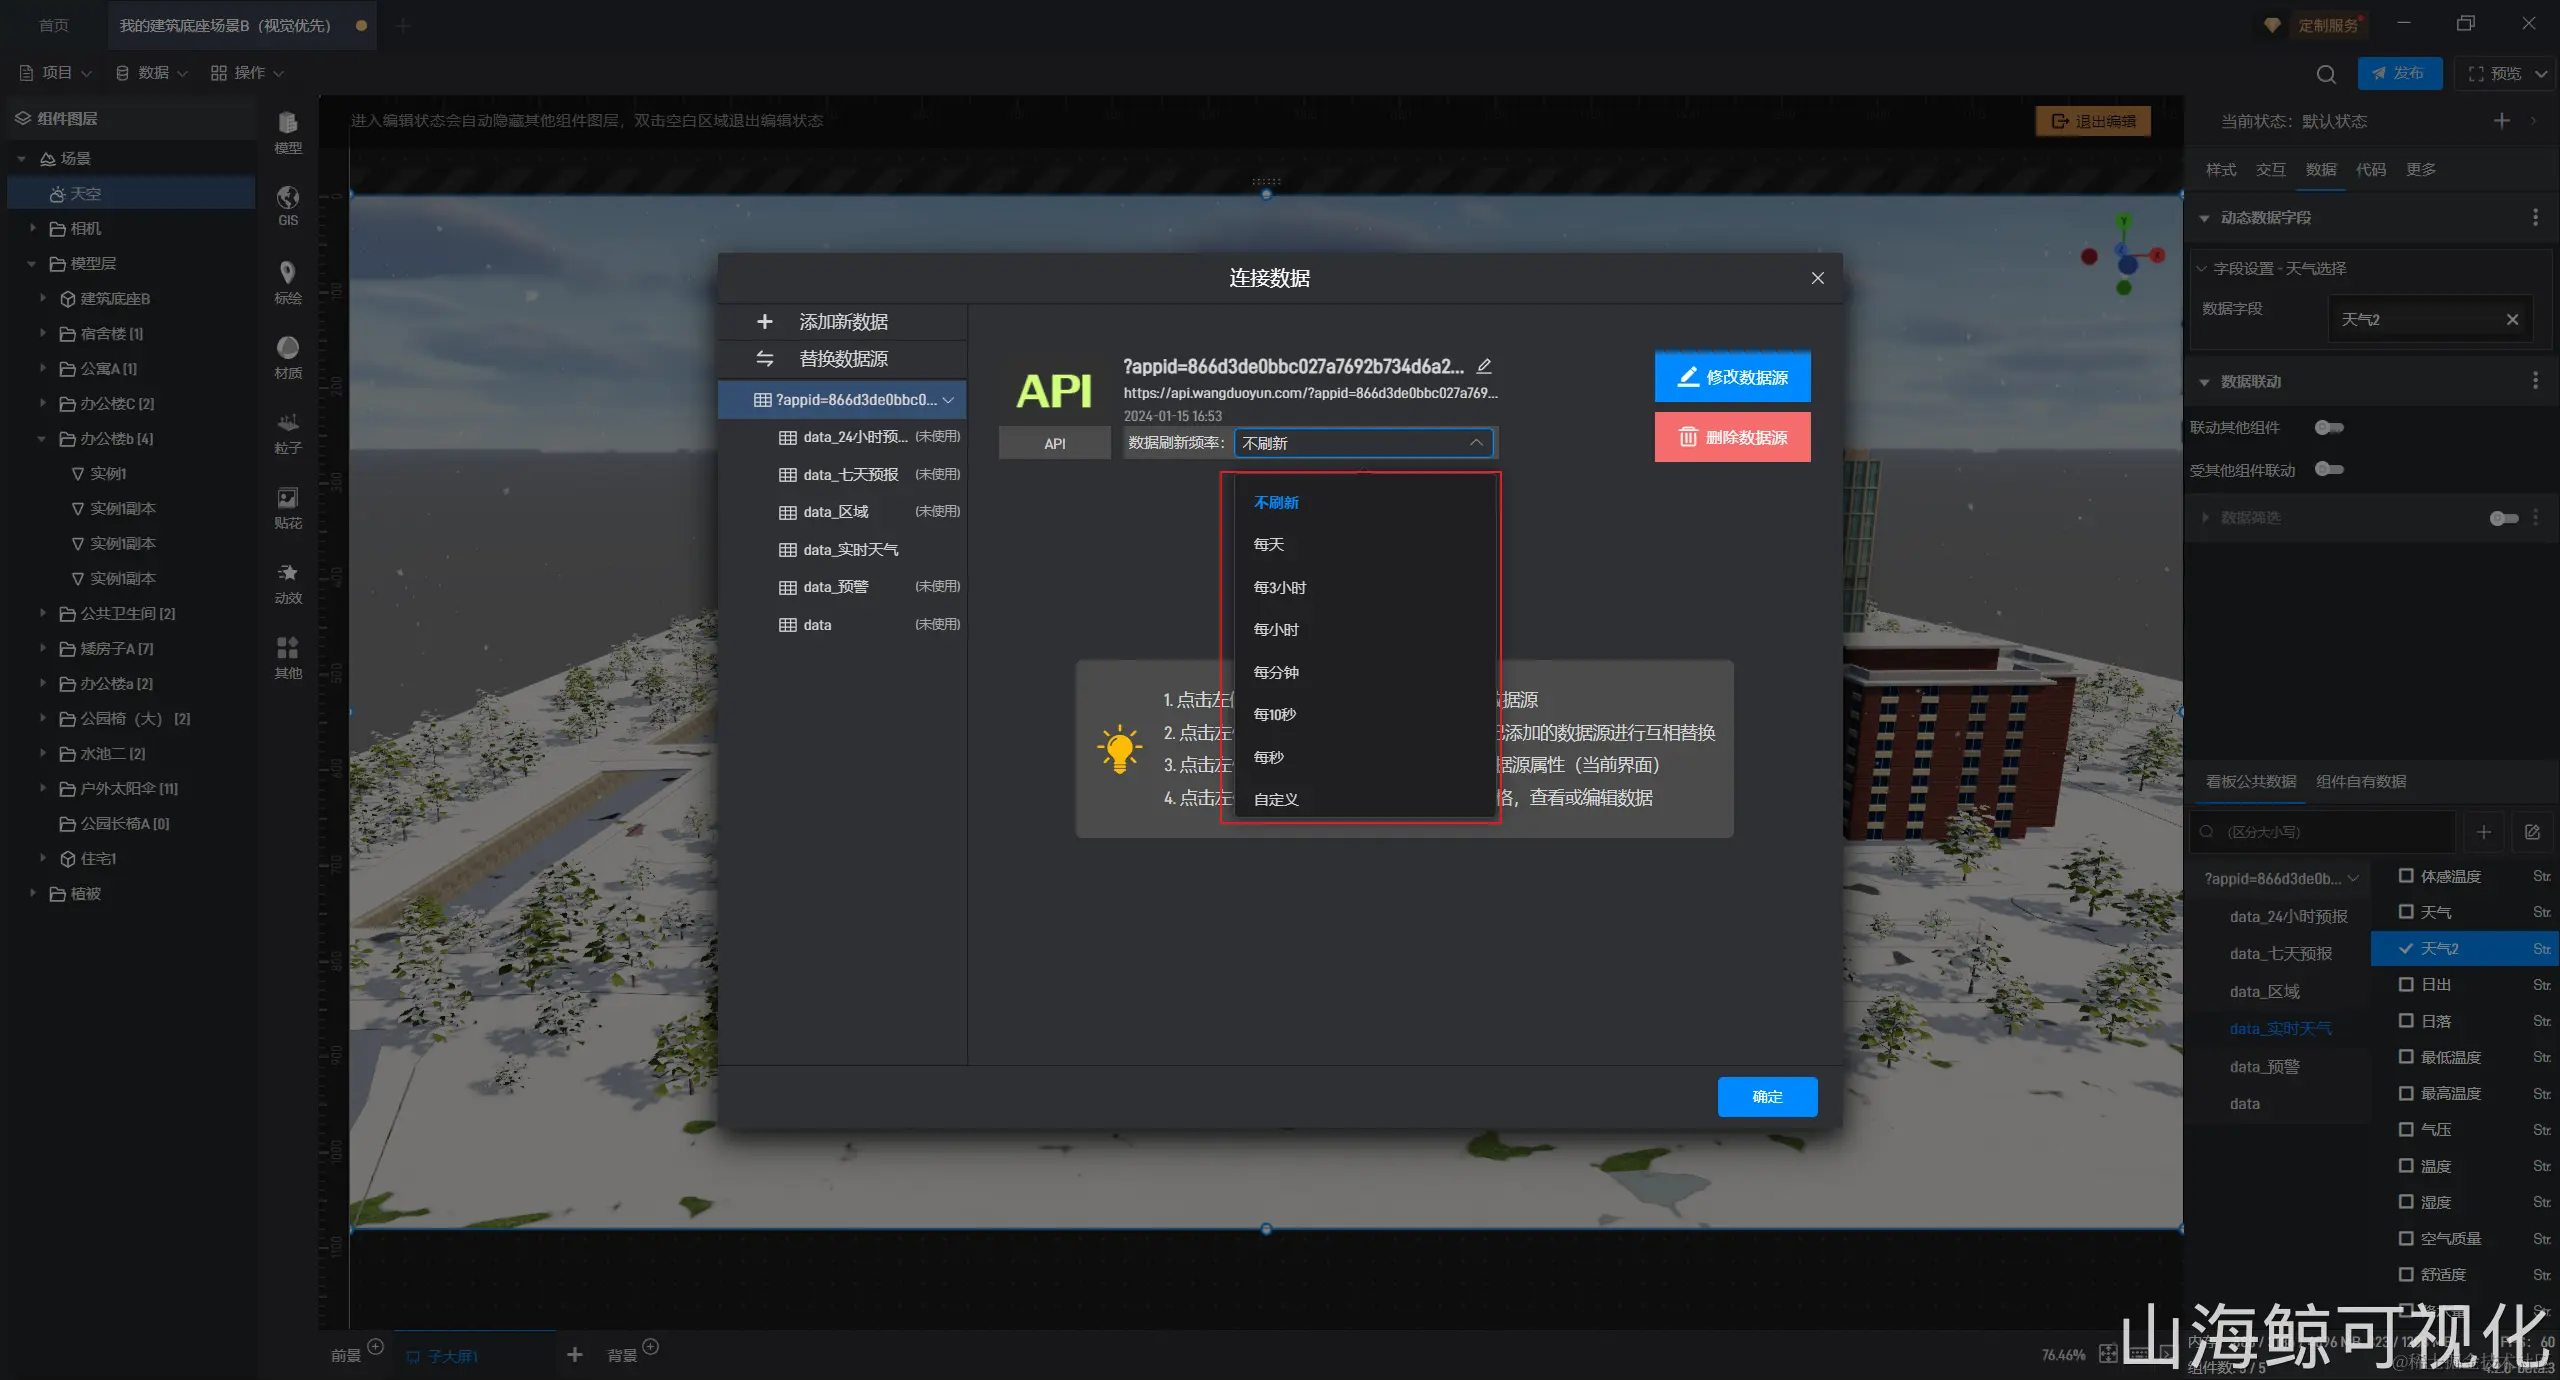The image size is (2560, 1380).
Task: Open the 项目 menu
Action: tap(56, 73)
